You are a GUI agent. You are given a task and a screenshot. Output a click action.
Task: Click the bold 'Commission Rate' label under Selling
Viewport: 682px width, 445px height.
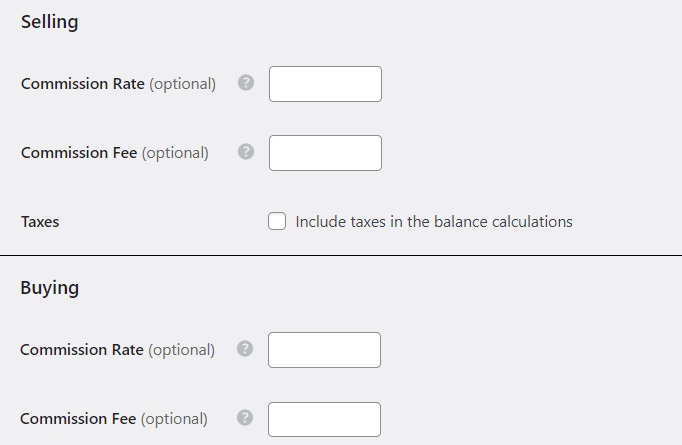82,84
